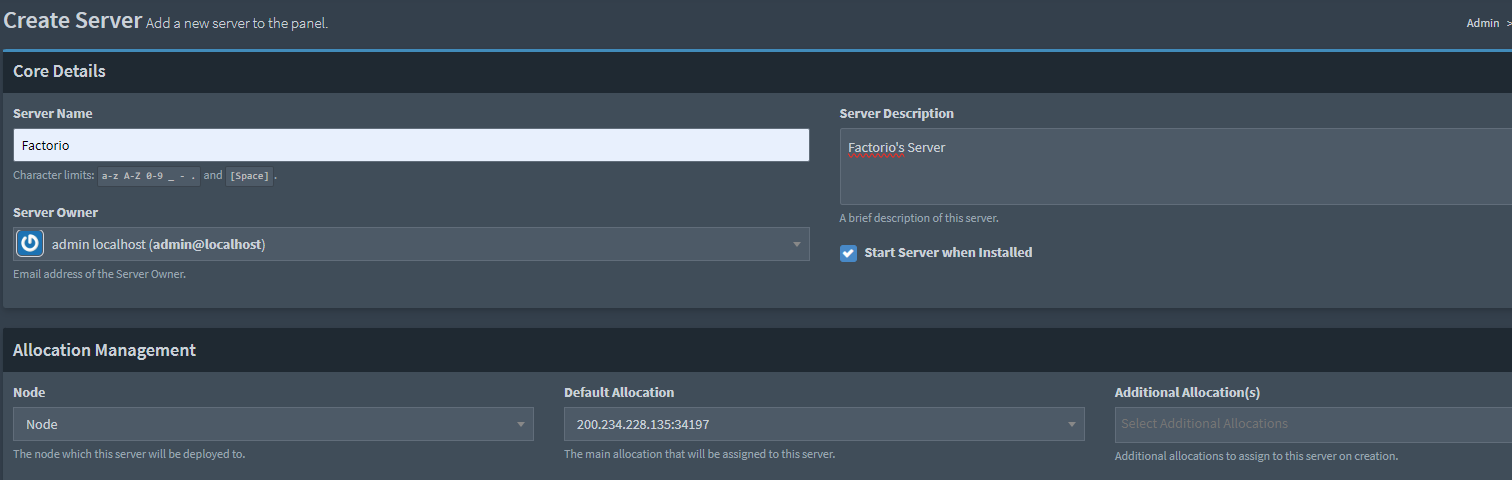The image size is (1512, 480).
Task: Click the Default Allocation dropdown arrow
Action: (1071, 424)
